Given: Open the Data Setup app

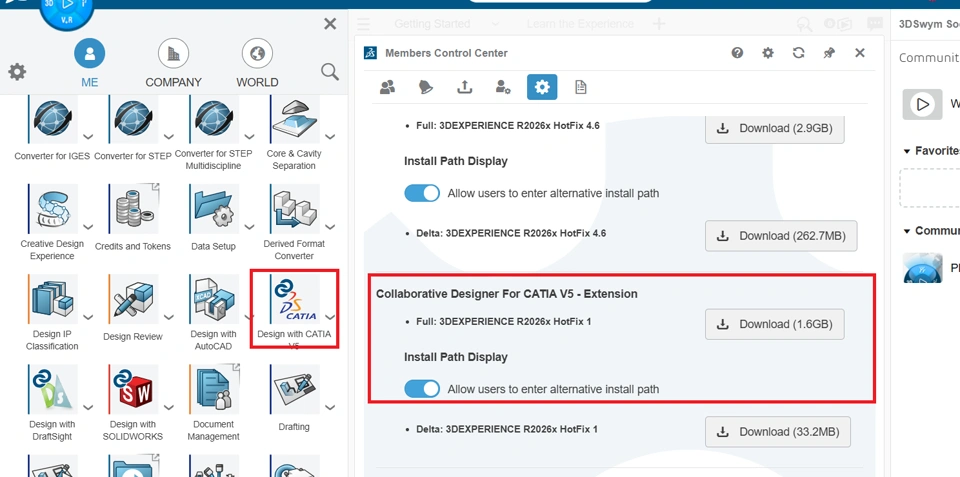Looking at the screenshot, I should pos(214,209).
